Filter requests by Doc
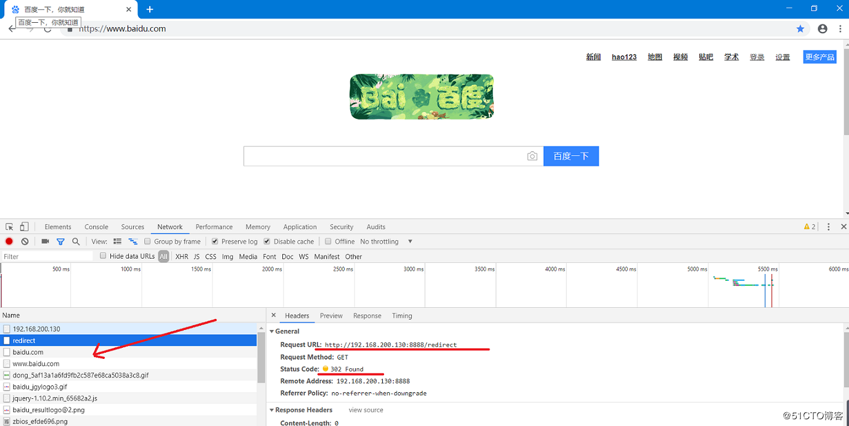The image size is (849, 426). coord(288,257)
